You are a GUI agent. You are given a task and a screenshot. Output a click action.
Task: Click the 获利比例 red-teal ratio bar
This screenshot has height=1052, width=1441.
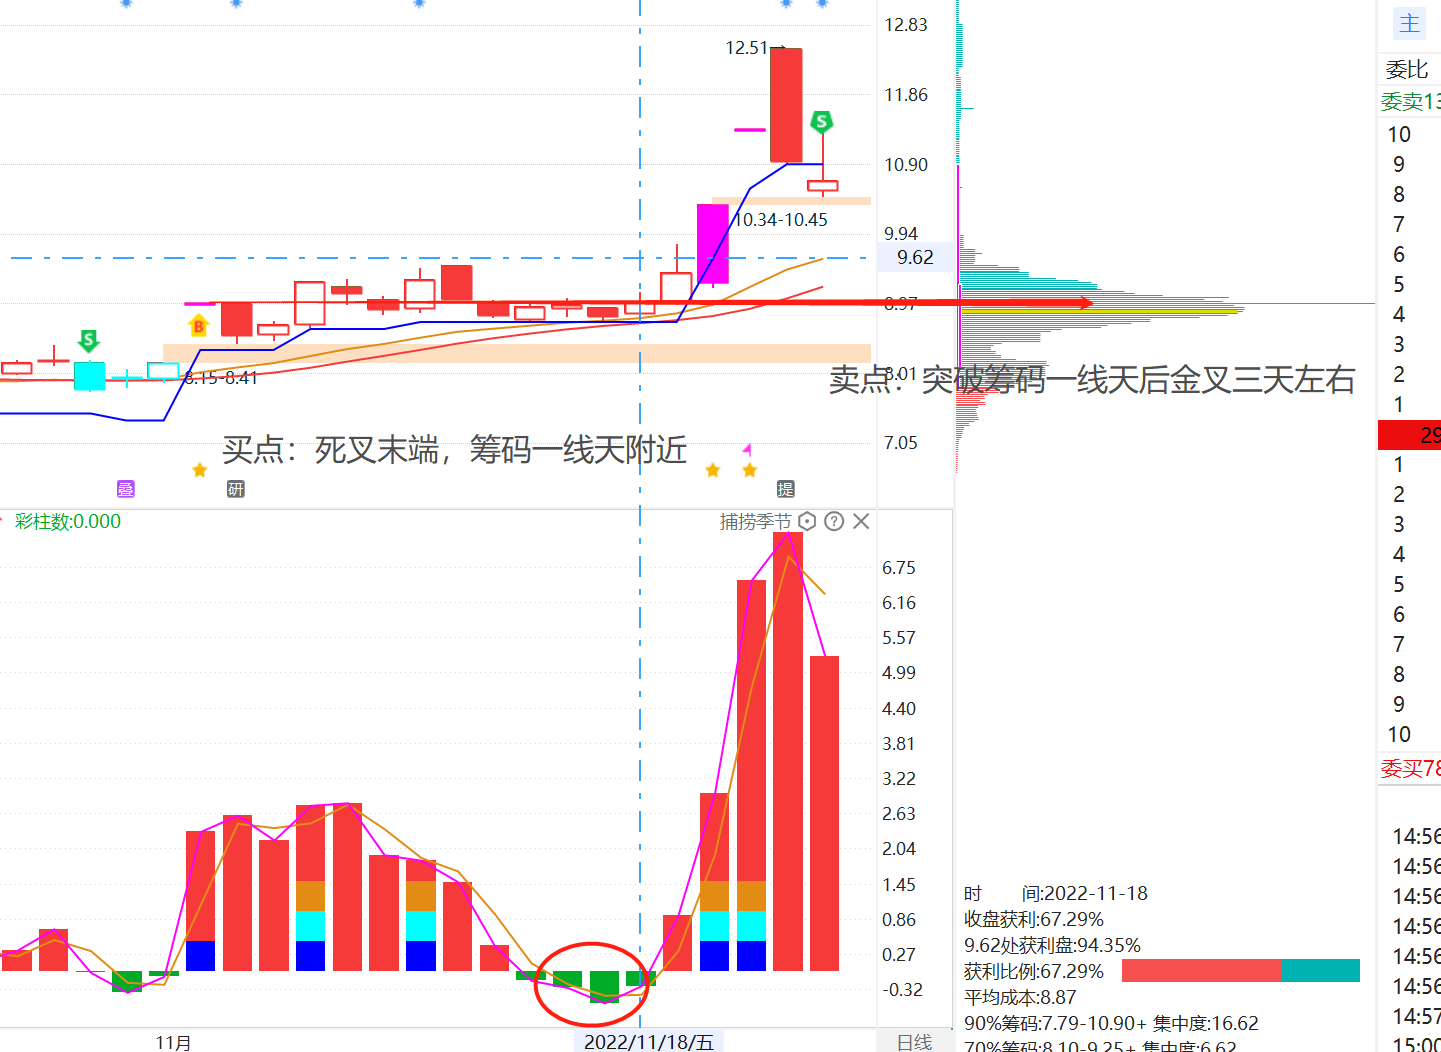pos(1241,970)
